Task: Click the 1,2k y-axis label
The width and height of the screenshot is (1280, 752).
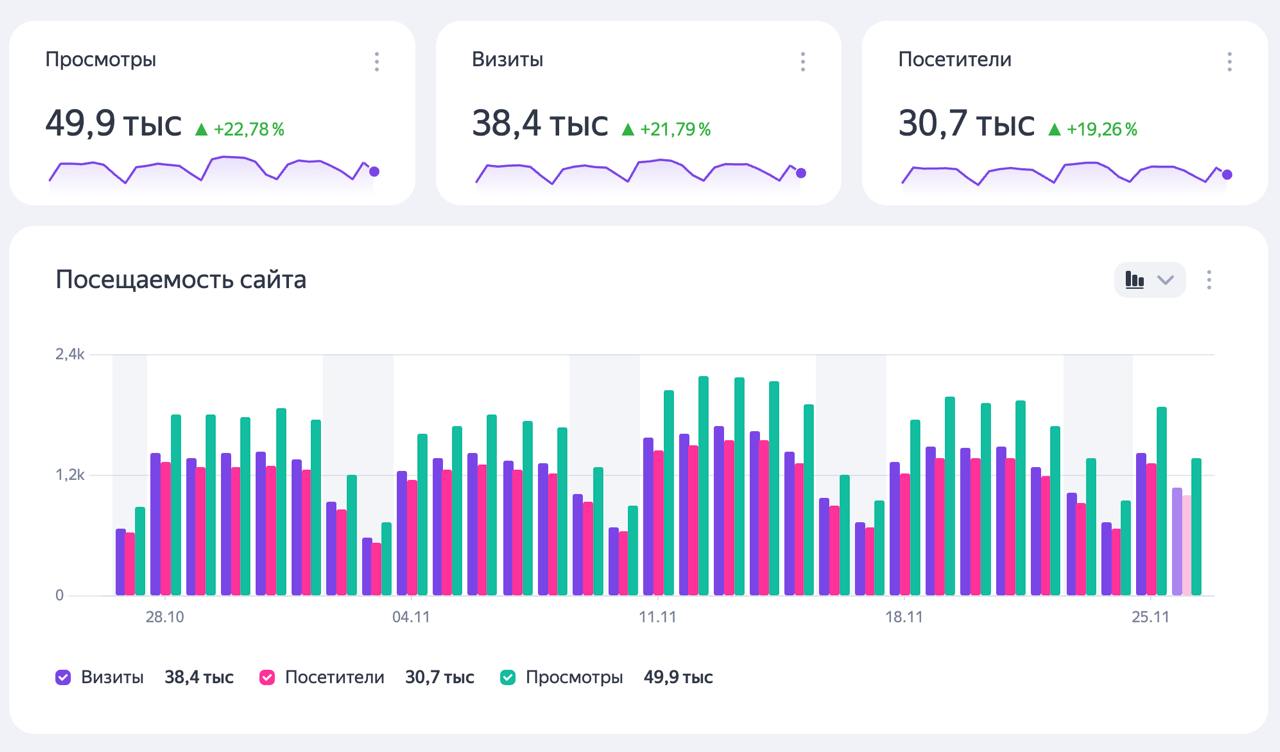Action: click(70, 475)
